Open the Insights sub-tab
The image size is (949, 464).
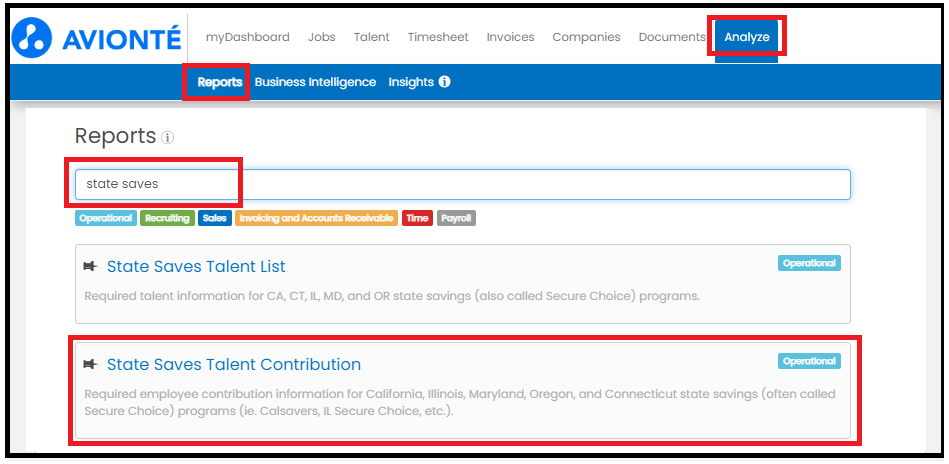411,82
